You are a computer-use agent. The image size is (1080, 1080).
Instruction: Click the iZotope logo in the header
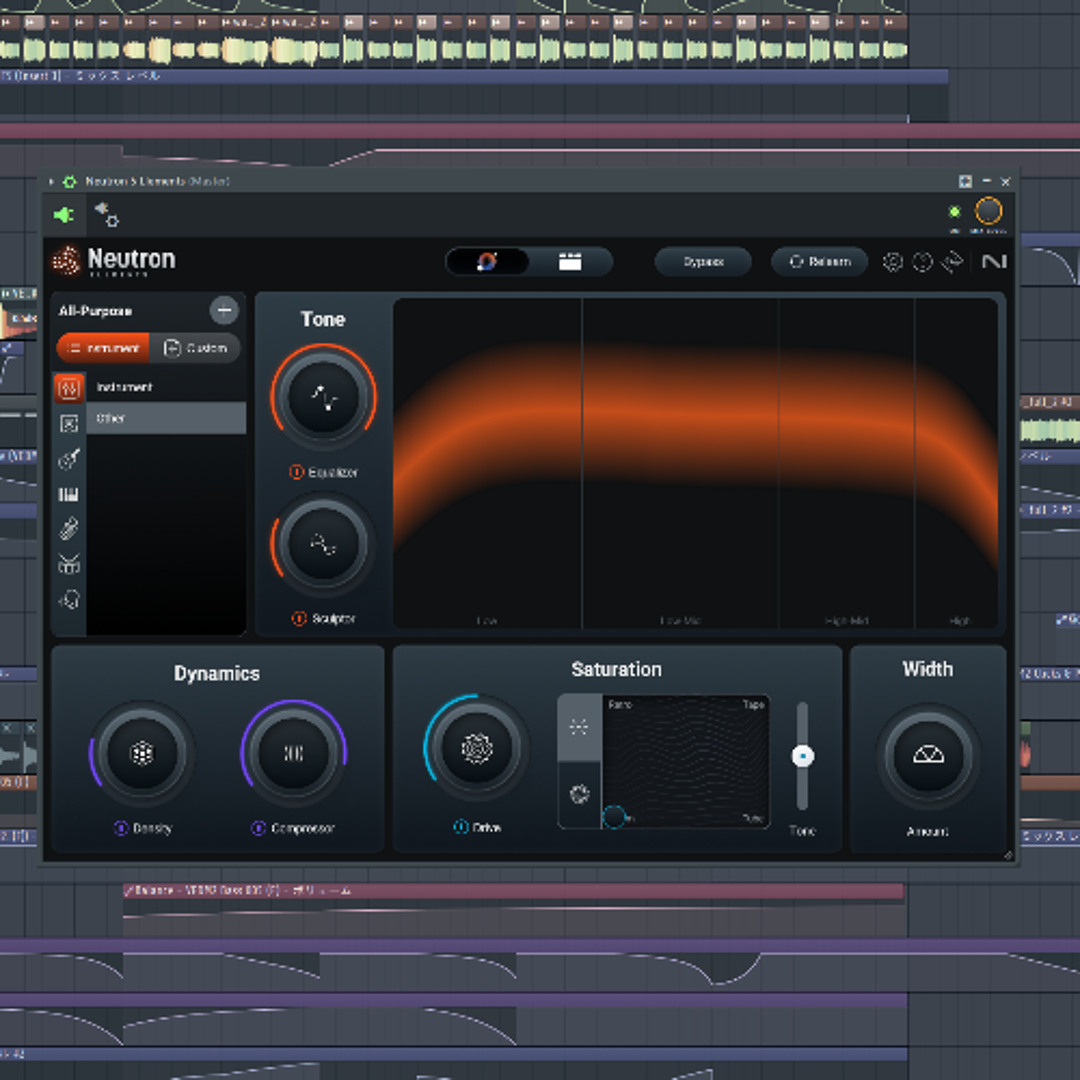point(992,262)
